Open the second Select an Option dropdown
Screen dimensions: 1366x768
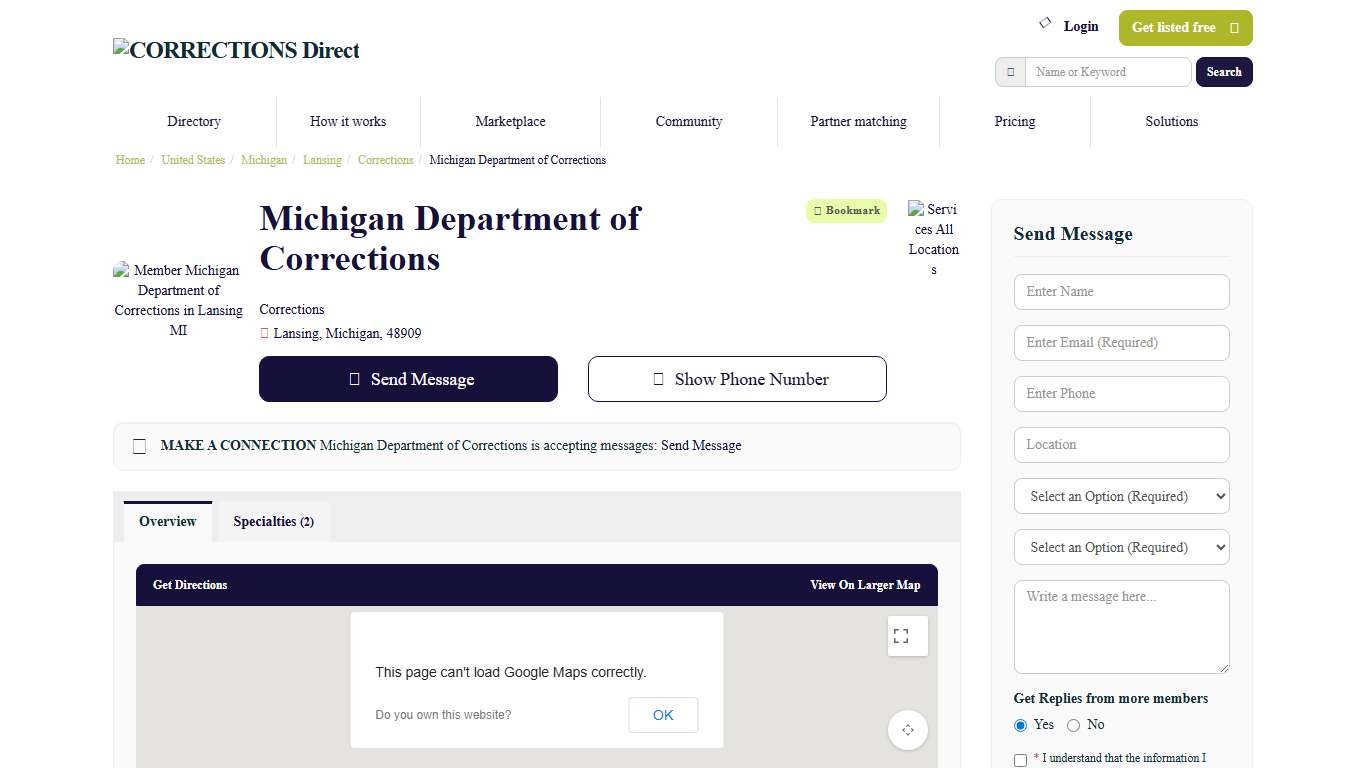(x=1121, y=547)
